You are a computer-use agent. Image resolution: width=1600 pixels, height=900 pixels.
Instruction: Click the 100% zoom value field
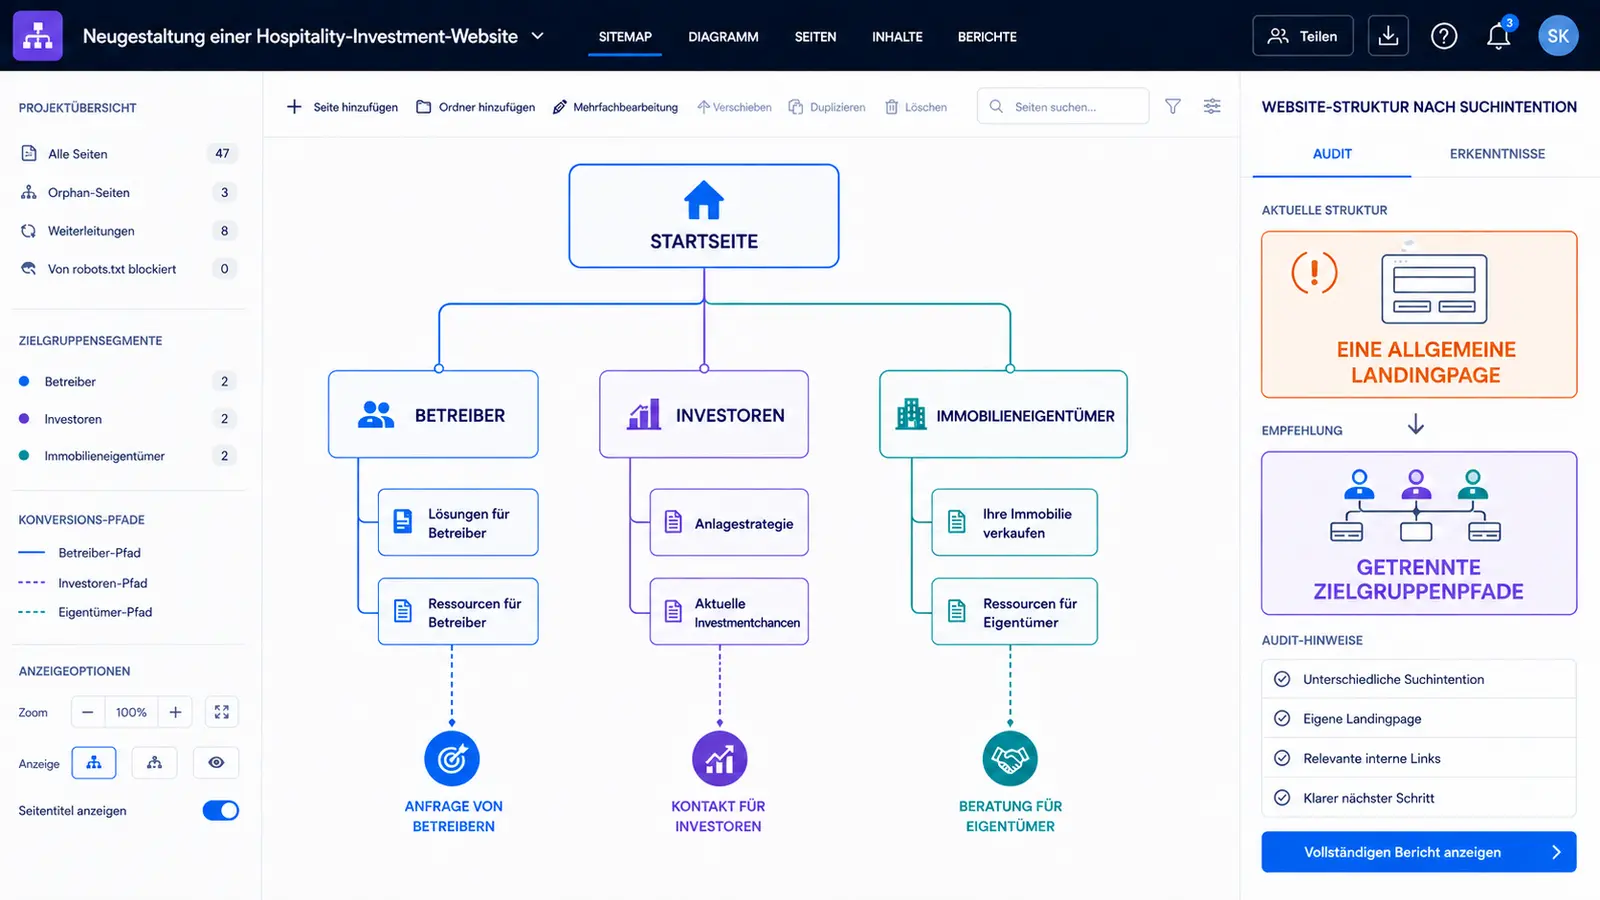point(131,712)
